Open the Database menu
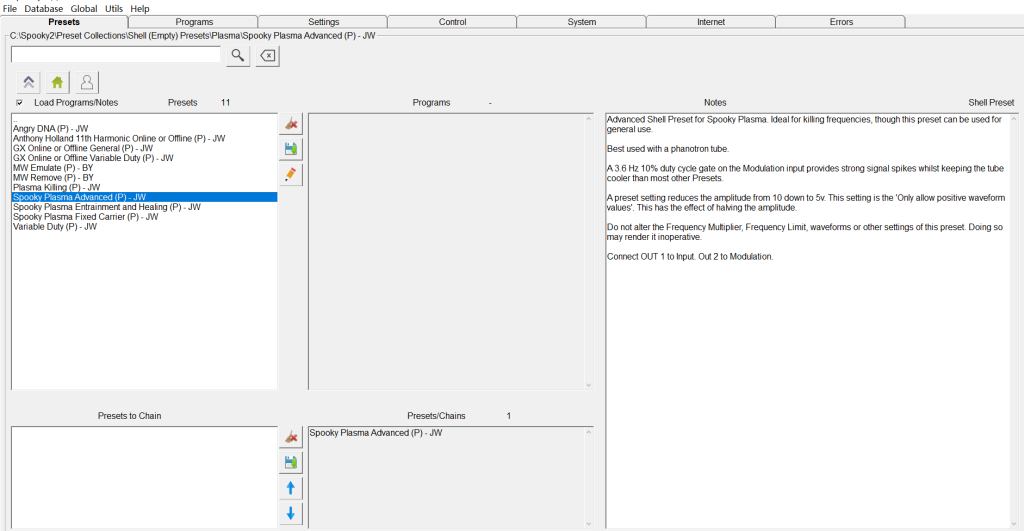 [x=43, y=8]
